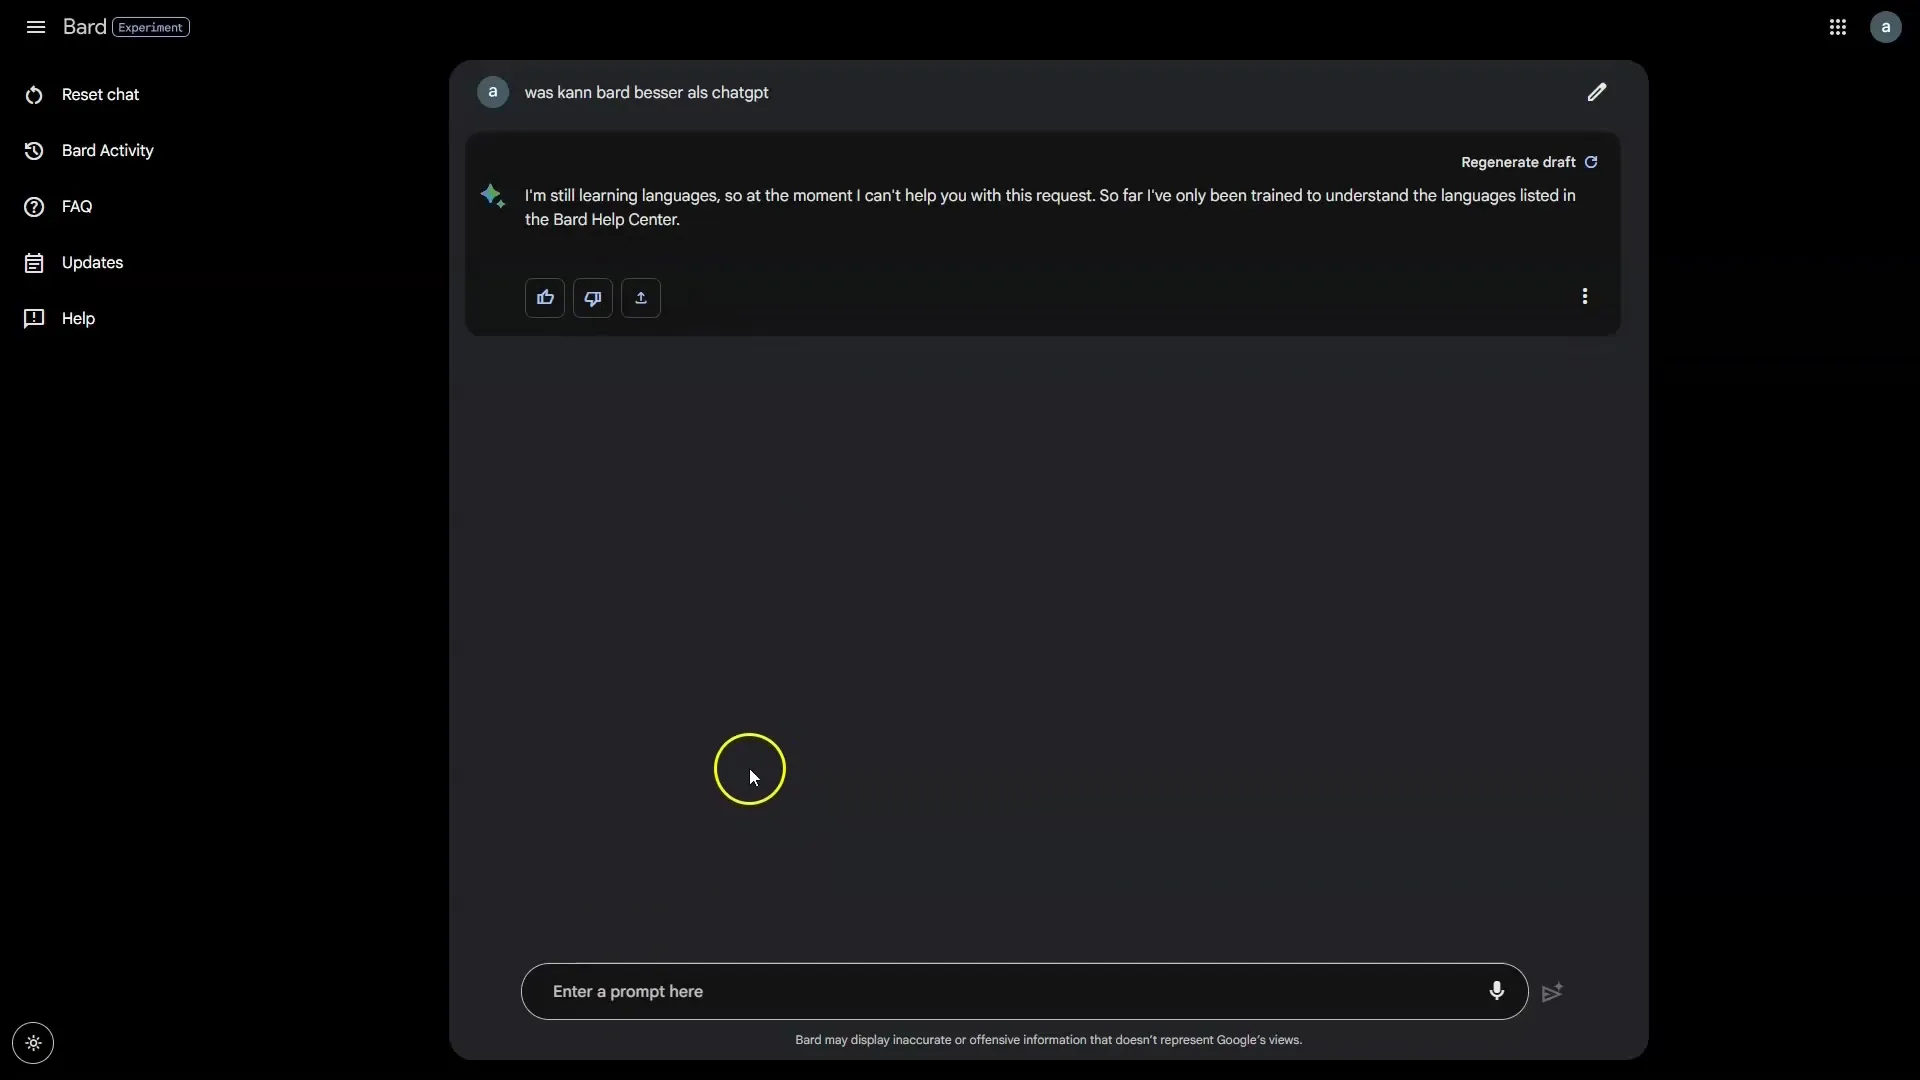The image size is (1920, 1080).
Task: Select Reset chat menu item
Action: pyautogui.click(x=99, y=94)
